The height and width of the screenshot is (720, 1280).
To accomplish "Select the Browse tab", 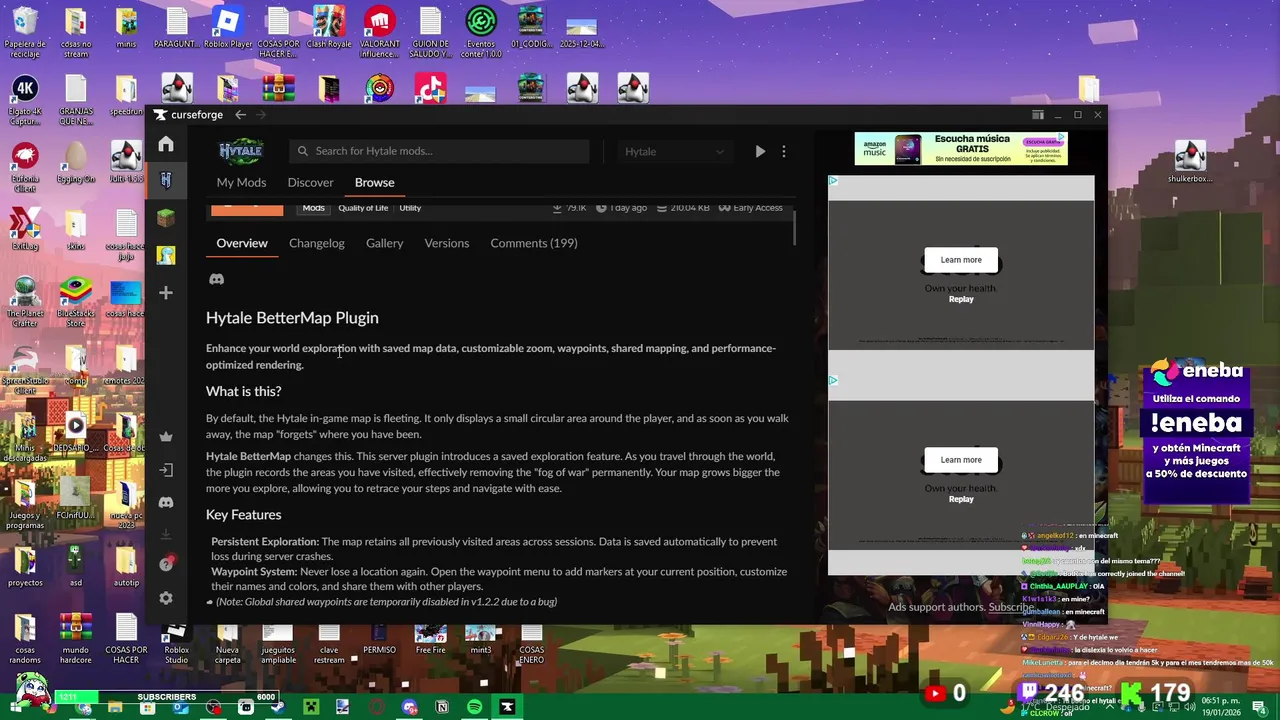I will [374, 182].
